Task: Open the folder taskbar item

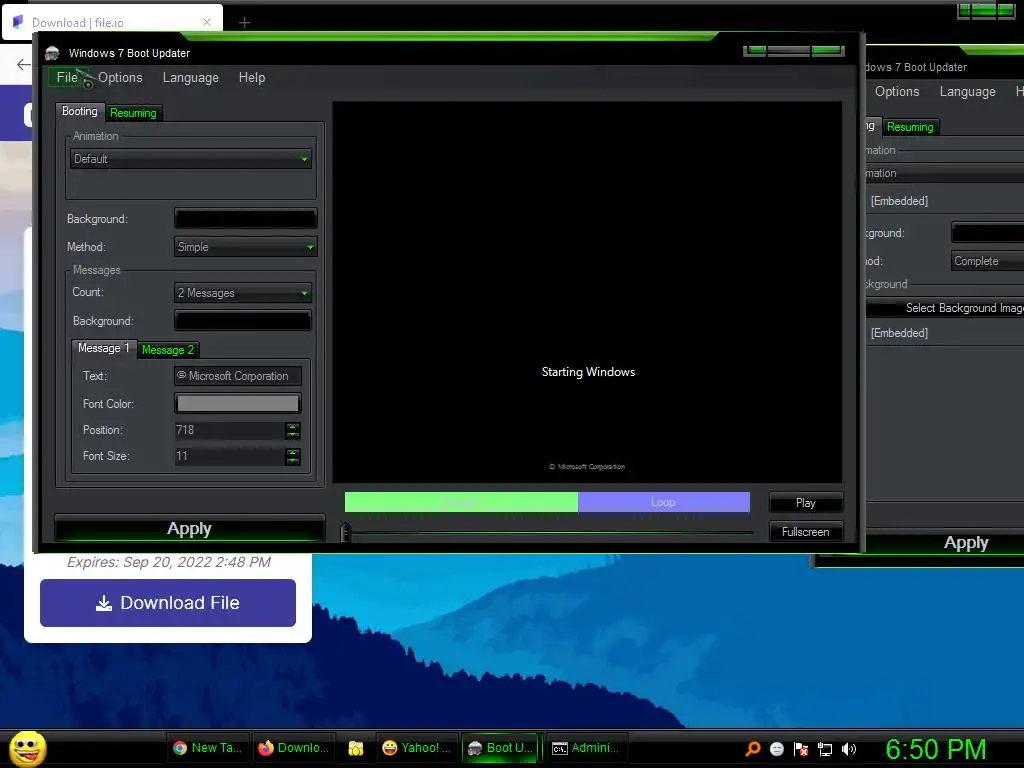Action: click(356, 748)
